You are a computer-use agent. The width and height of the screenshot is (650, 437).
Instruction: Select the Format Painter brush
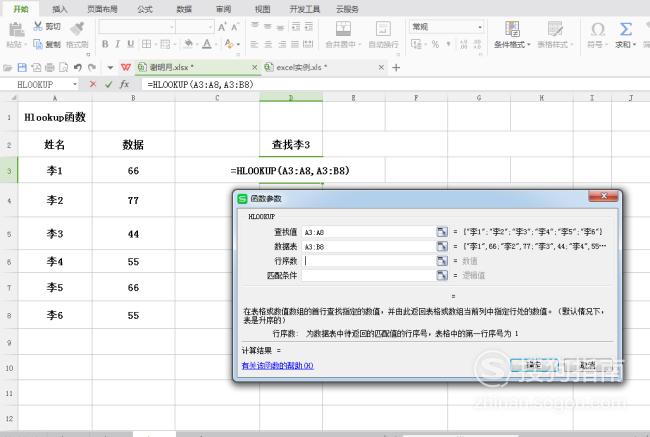77,29
